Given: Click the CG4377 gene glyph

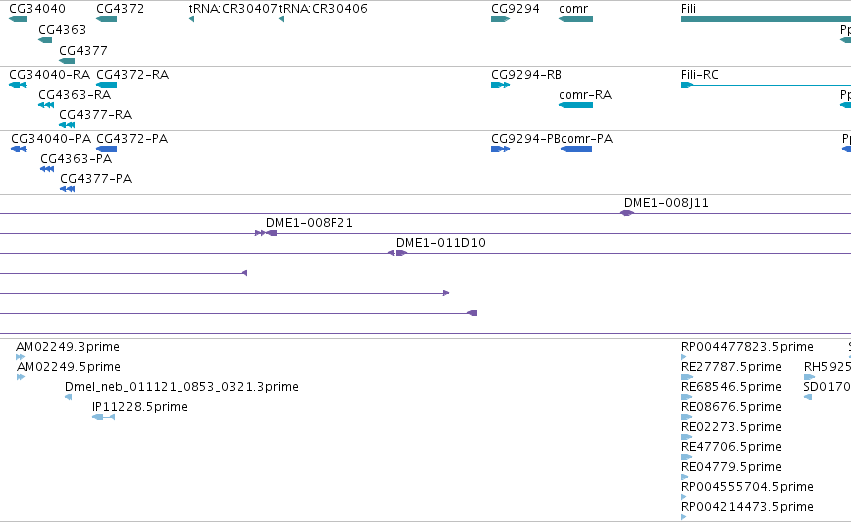Looking at the screenshot, I should (67, 61).
